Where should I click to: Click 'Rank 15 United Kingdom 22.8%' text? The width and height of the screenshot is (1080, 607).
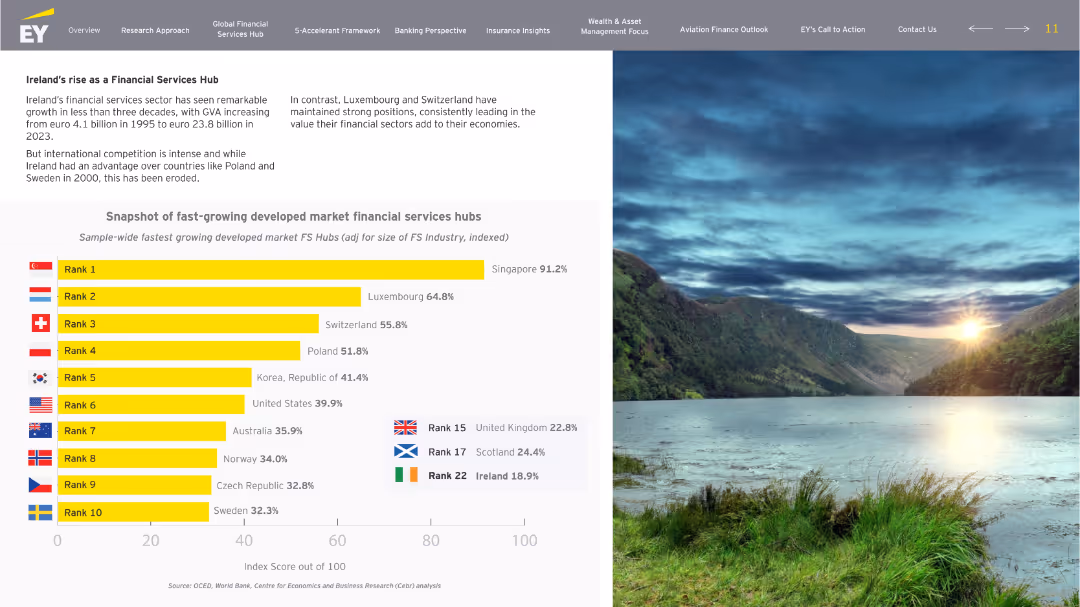click(x=502, y=427)
